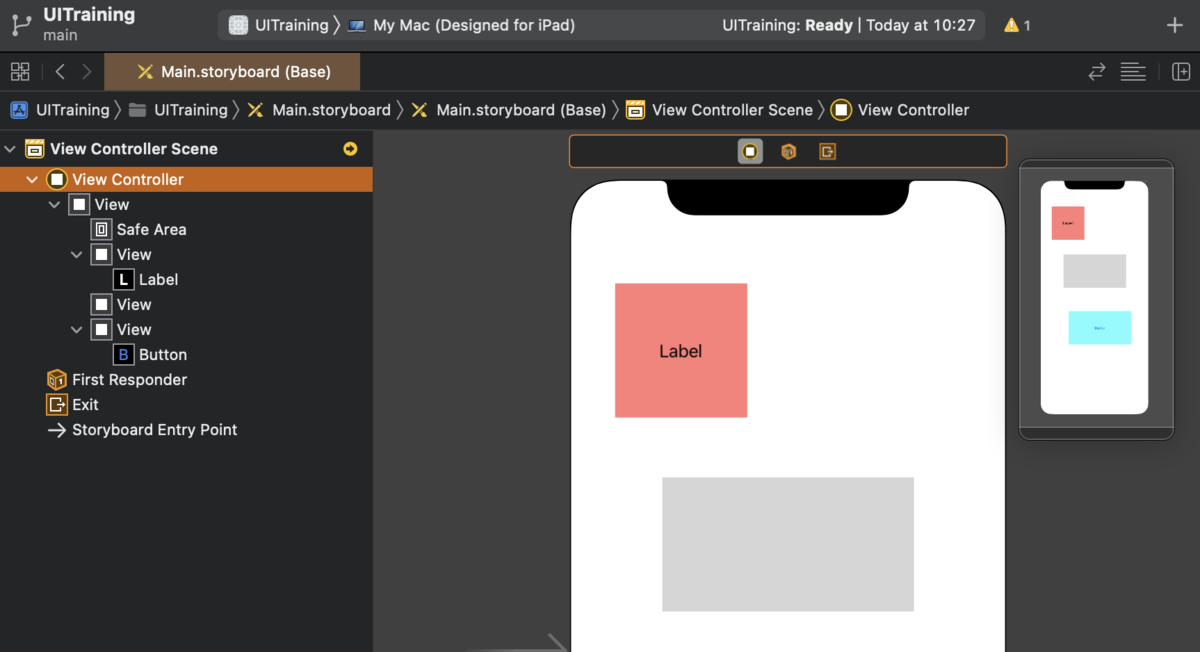The height and width of the screenshot is (652, 1200).
Task: Collapse the View Controller disclosure arrow
Action: pos(33,180)
